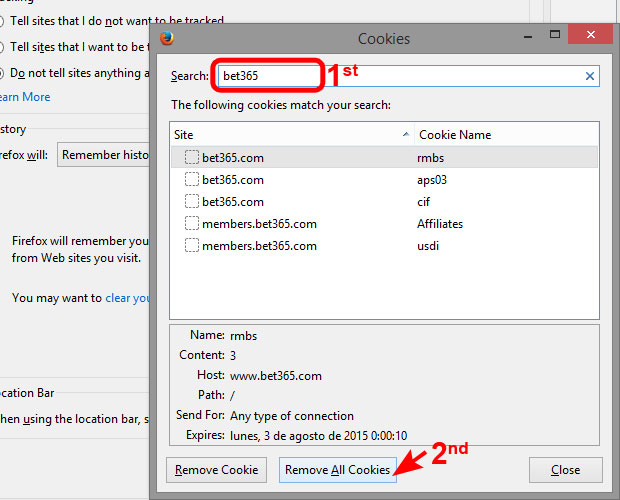Screen dimensions: 620x500
Task: Click the icon beside members.bet365.com Affiliates row
Action: click(x=192, y=223)
